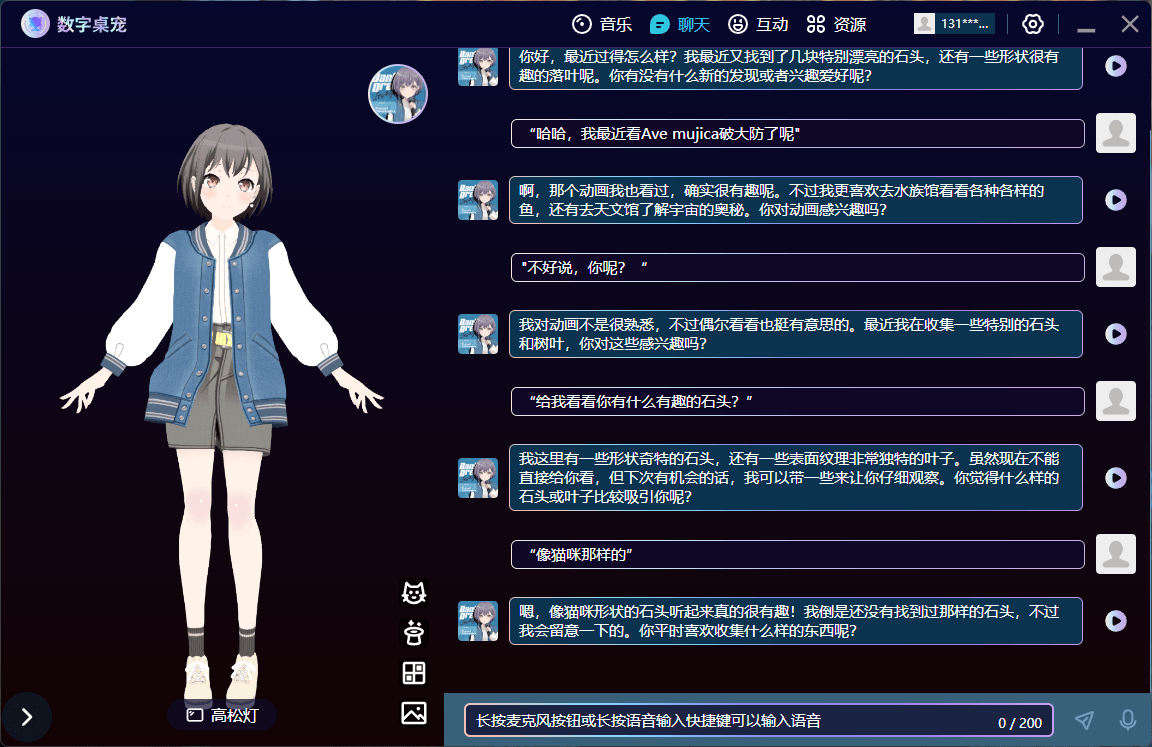
Task: Click the 131*** user account button
Action: [x=954, y=24]
